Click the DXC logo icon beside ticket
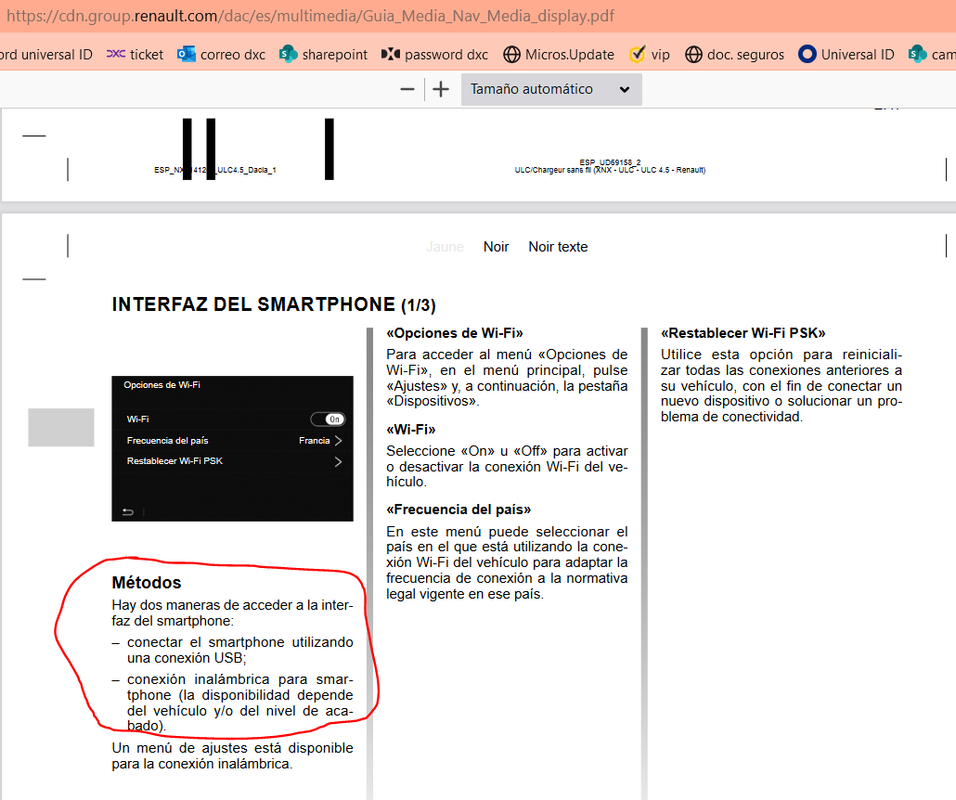The image size is (956, 800). (115, 54)
